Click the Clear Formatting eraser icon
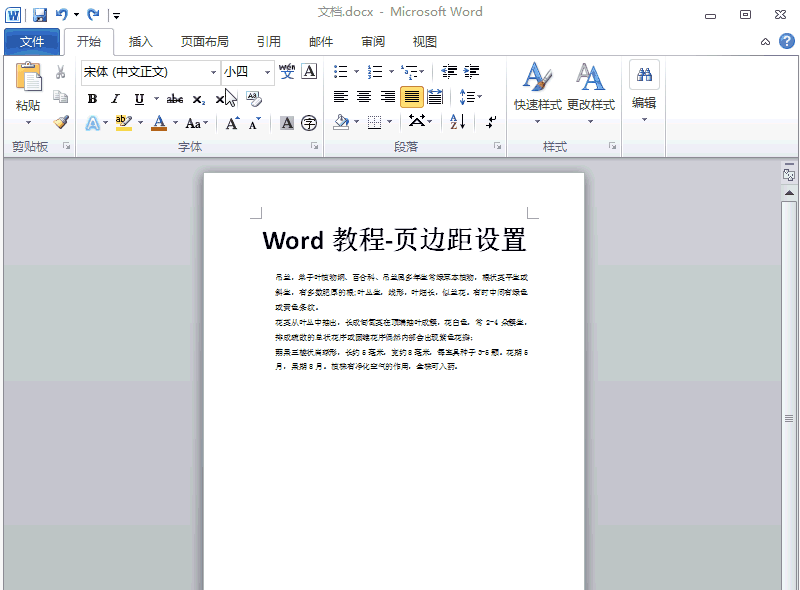 click(253, 98)
